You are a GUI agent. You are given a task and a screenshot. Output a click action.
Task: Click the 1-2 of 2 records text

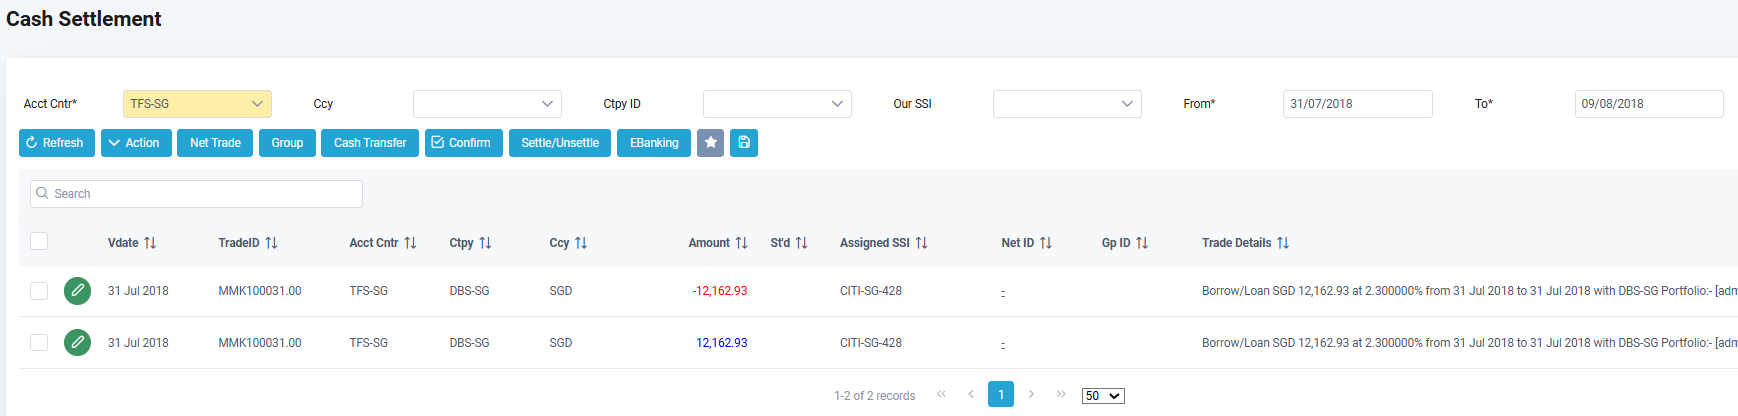pos(875,396)
